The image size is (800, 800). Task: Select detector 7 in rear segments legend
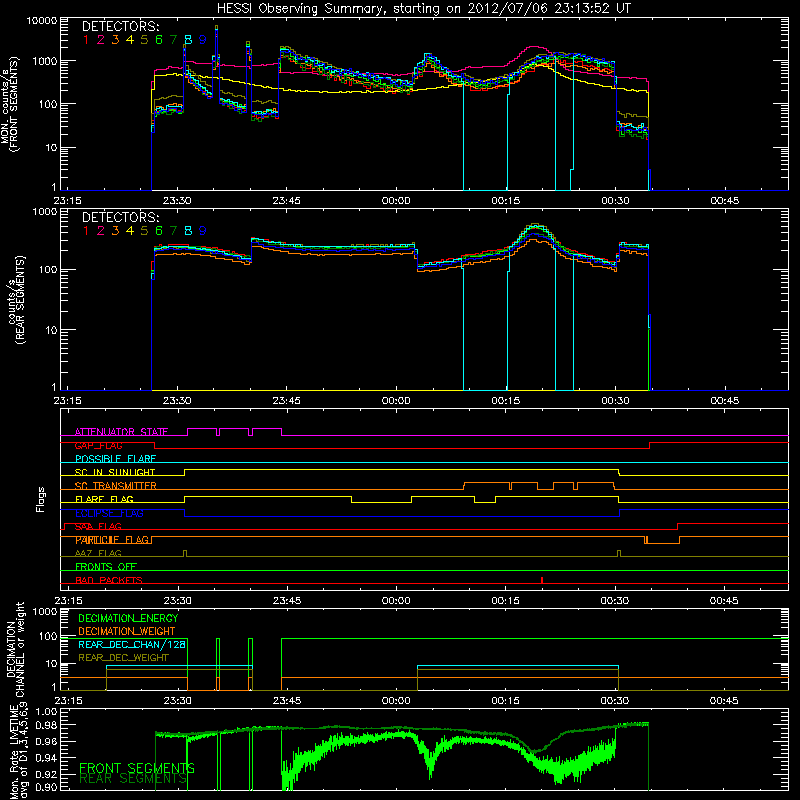click(x=173, y=231)
